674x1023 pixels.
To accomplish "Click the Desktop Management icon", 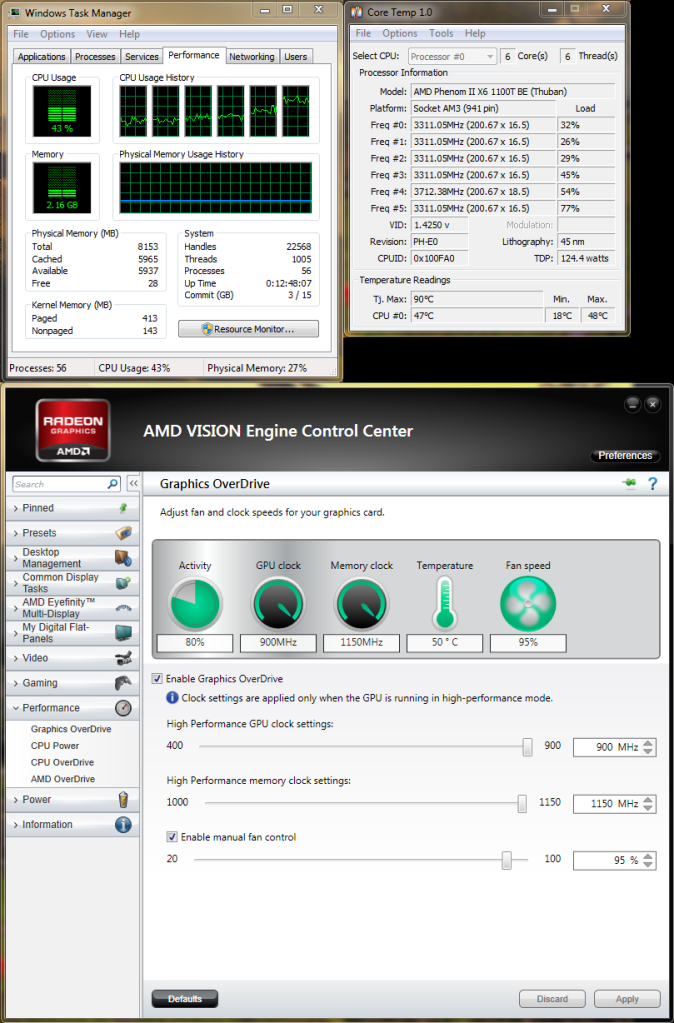I will coord(123,558).
